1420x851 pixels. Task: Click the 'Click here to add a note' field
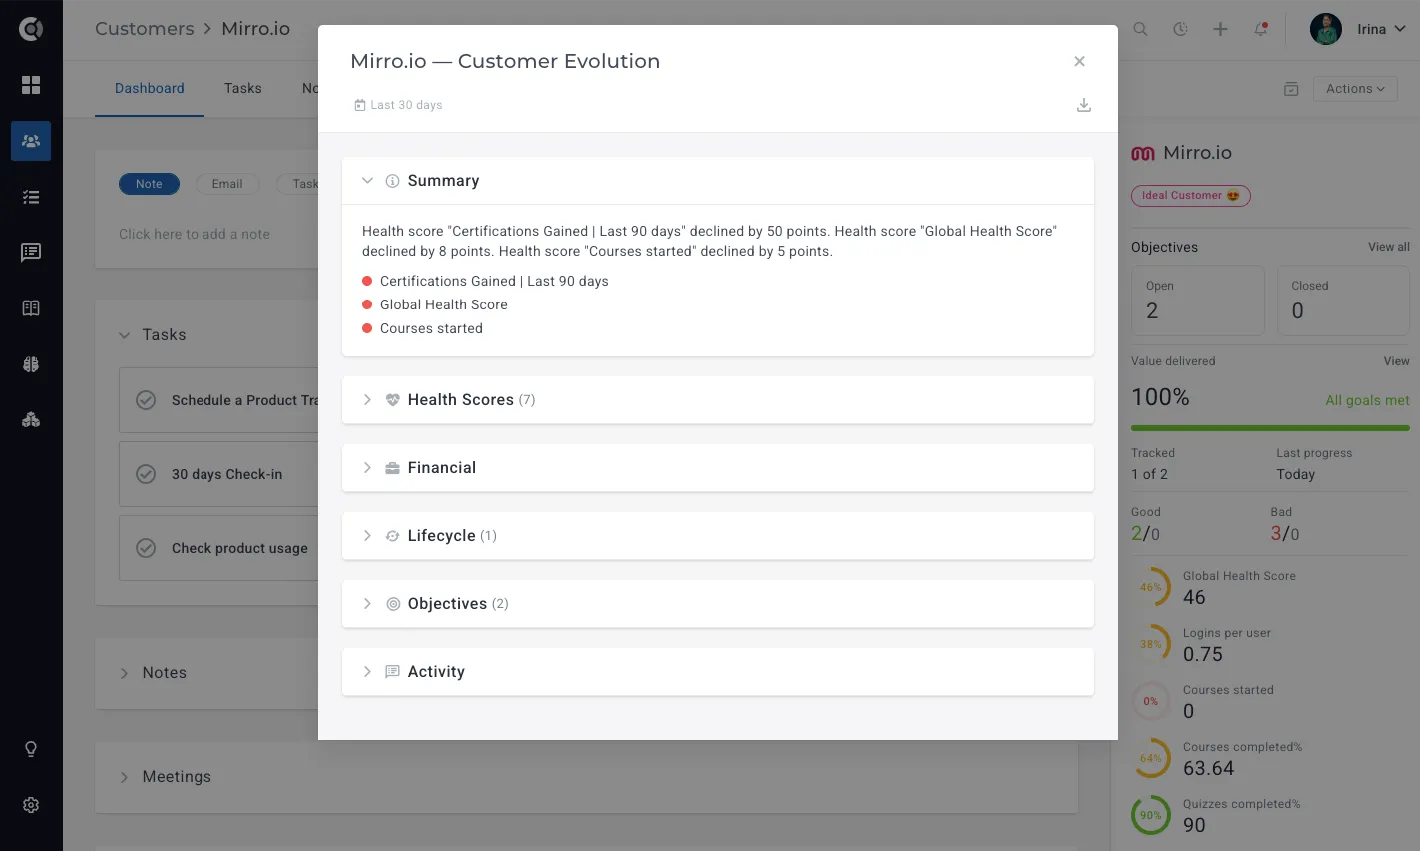195,234
